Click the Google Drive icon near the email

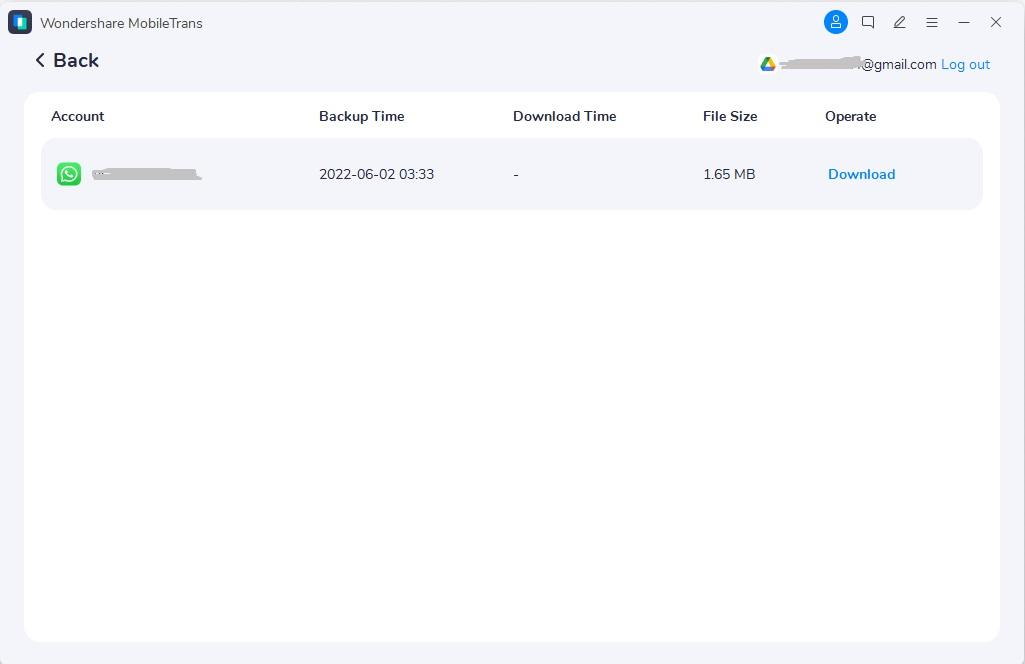(x=768, y=63)
